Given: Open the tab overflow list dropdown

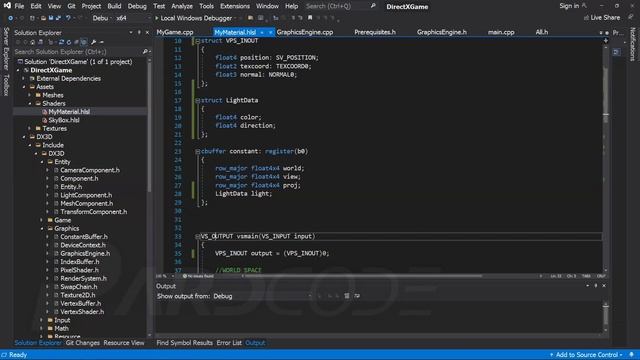Looking at the screenshot, I should 601,33.
